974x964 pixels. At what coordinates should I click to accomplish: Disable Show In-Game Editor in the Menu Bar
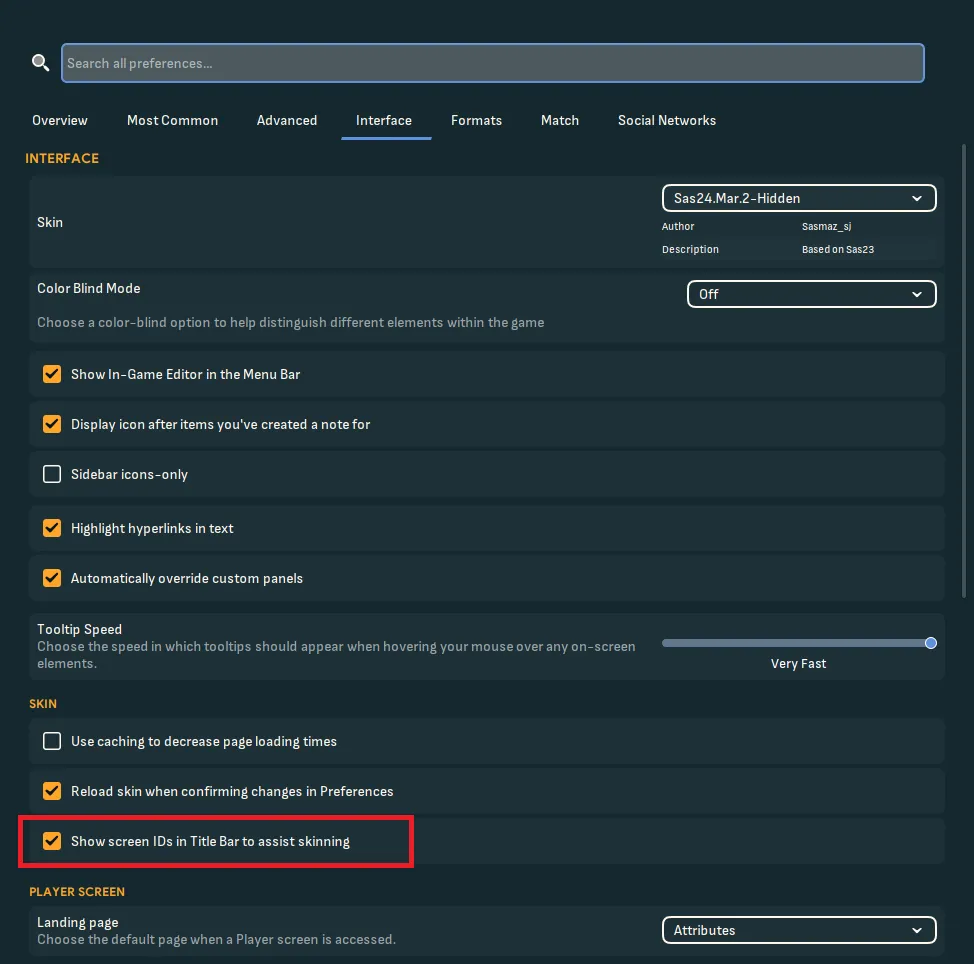(x=52, y=374)
